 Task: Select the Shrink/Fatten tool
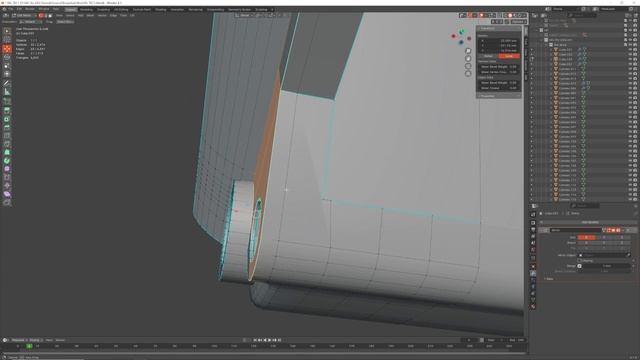tap(7, 185)
